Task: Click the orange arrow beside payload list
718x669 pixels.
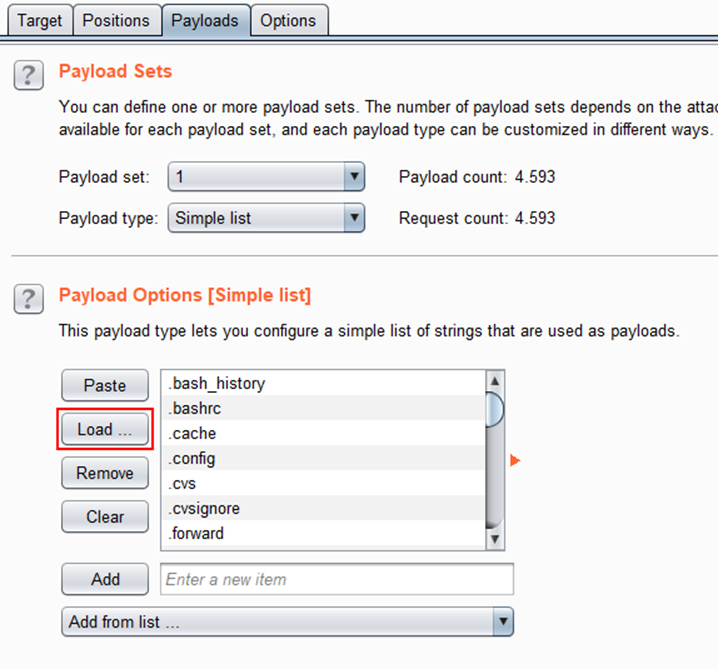Action: (516, 460)
